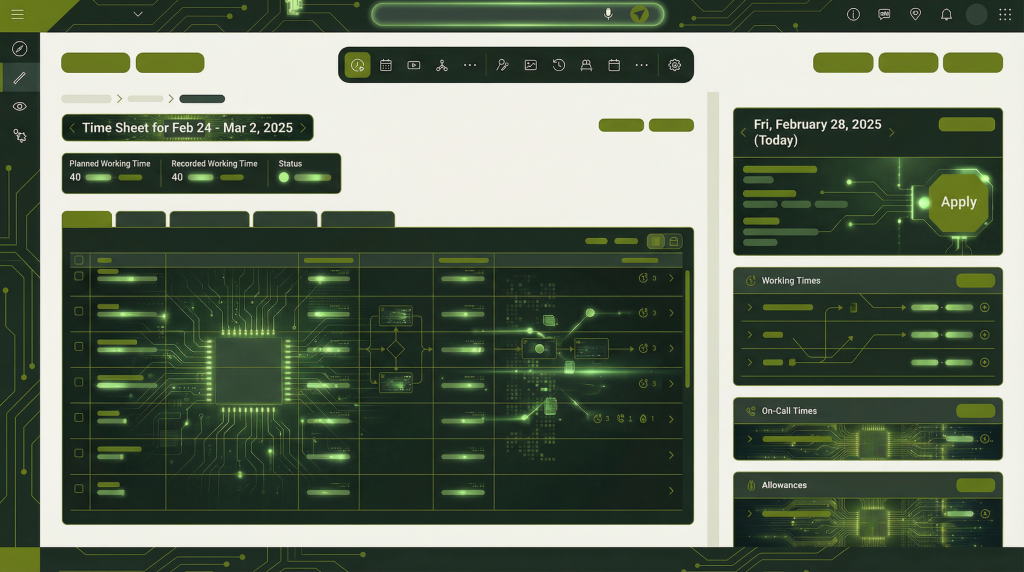
Task: Expand the On-Call Times entry row
Action: (749, 438)
